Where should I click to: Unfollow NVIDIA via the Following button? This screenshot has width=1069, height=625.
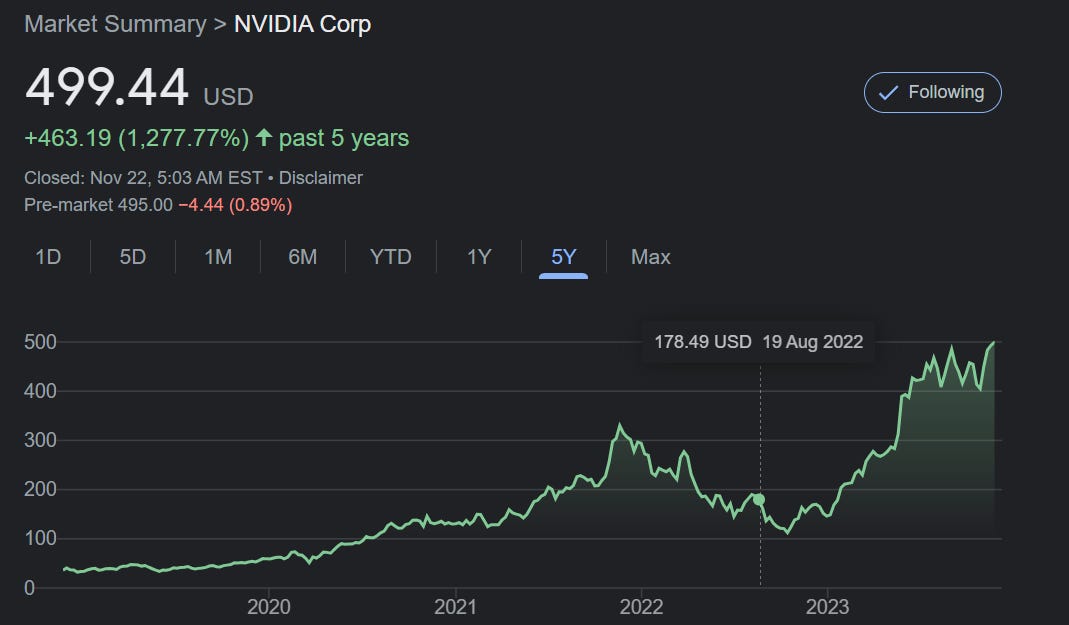(x=932, y=92)
